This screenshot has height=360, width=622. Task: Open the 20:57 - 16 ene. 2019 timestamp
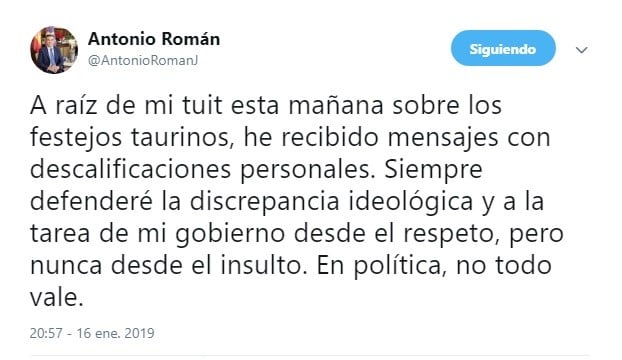point(92,333)
